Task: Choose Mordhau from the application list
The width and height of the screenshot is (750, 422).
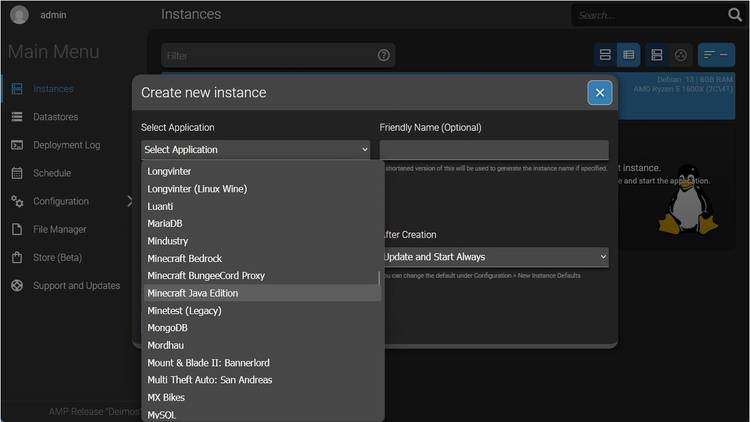Action: pyautogui.click(x=262, y=345)
